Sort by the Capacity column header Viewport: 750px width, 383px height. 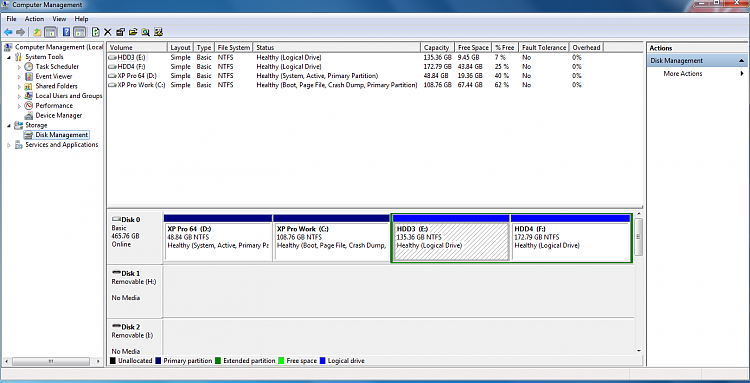pyautogui.click(x=437, y=47)
